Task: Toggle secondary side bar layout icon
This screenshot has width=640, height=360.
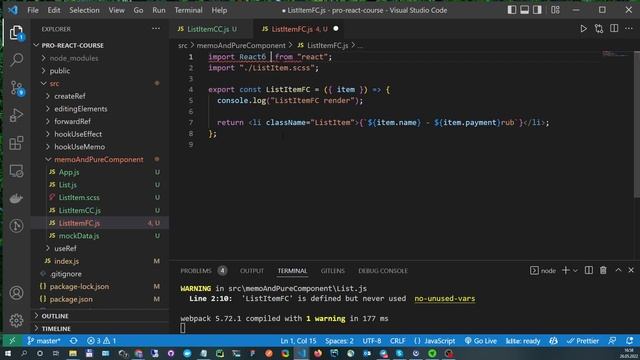Action: tap(538, 10)
